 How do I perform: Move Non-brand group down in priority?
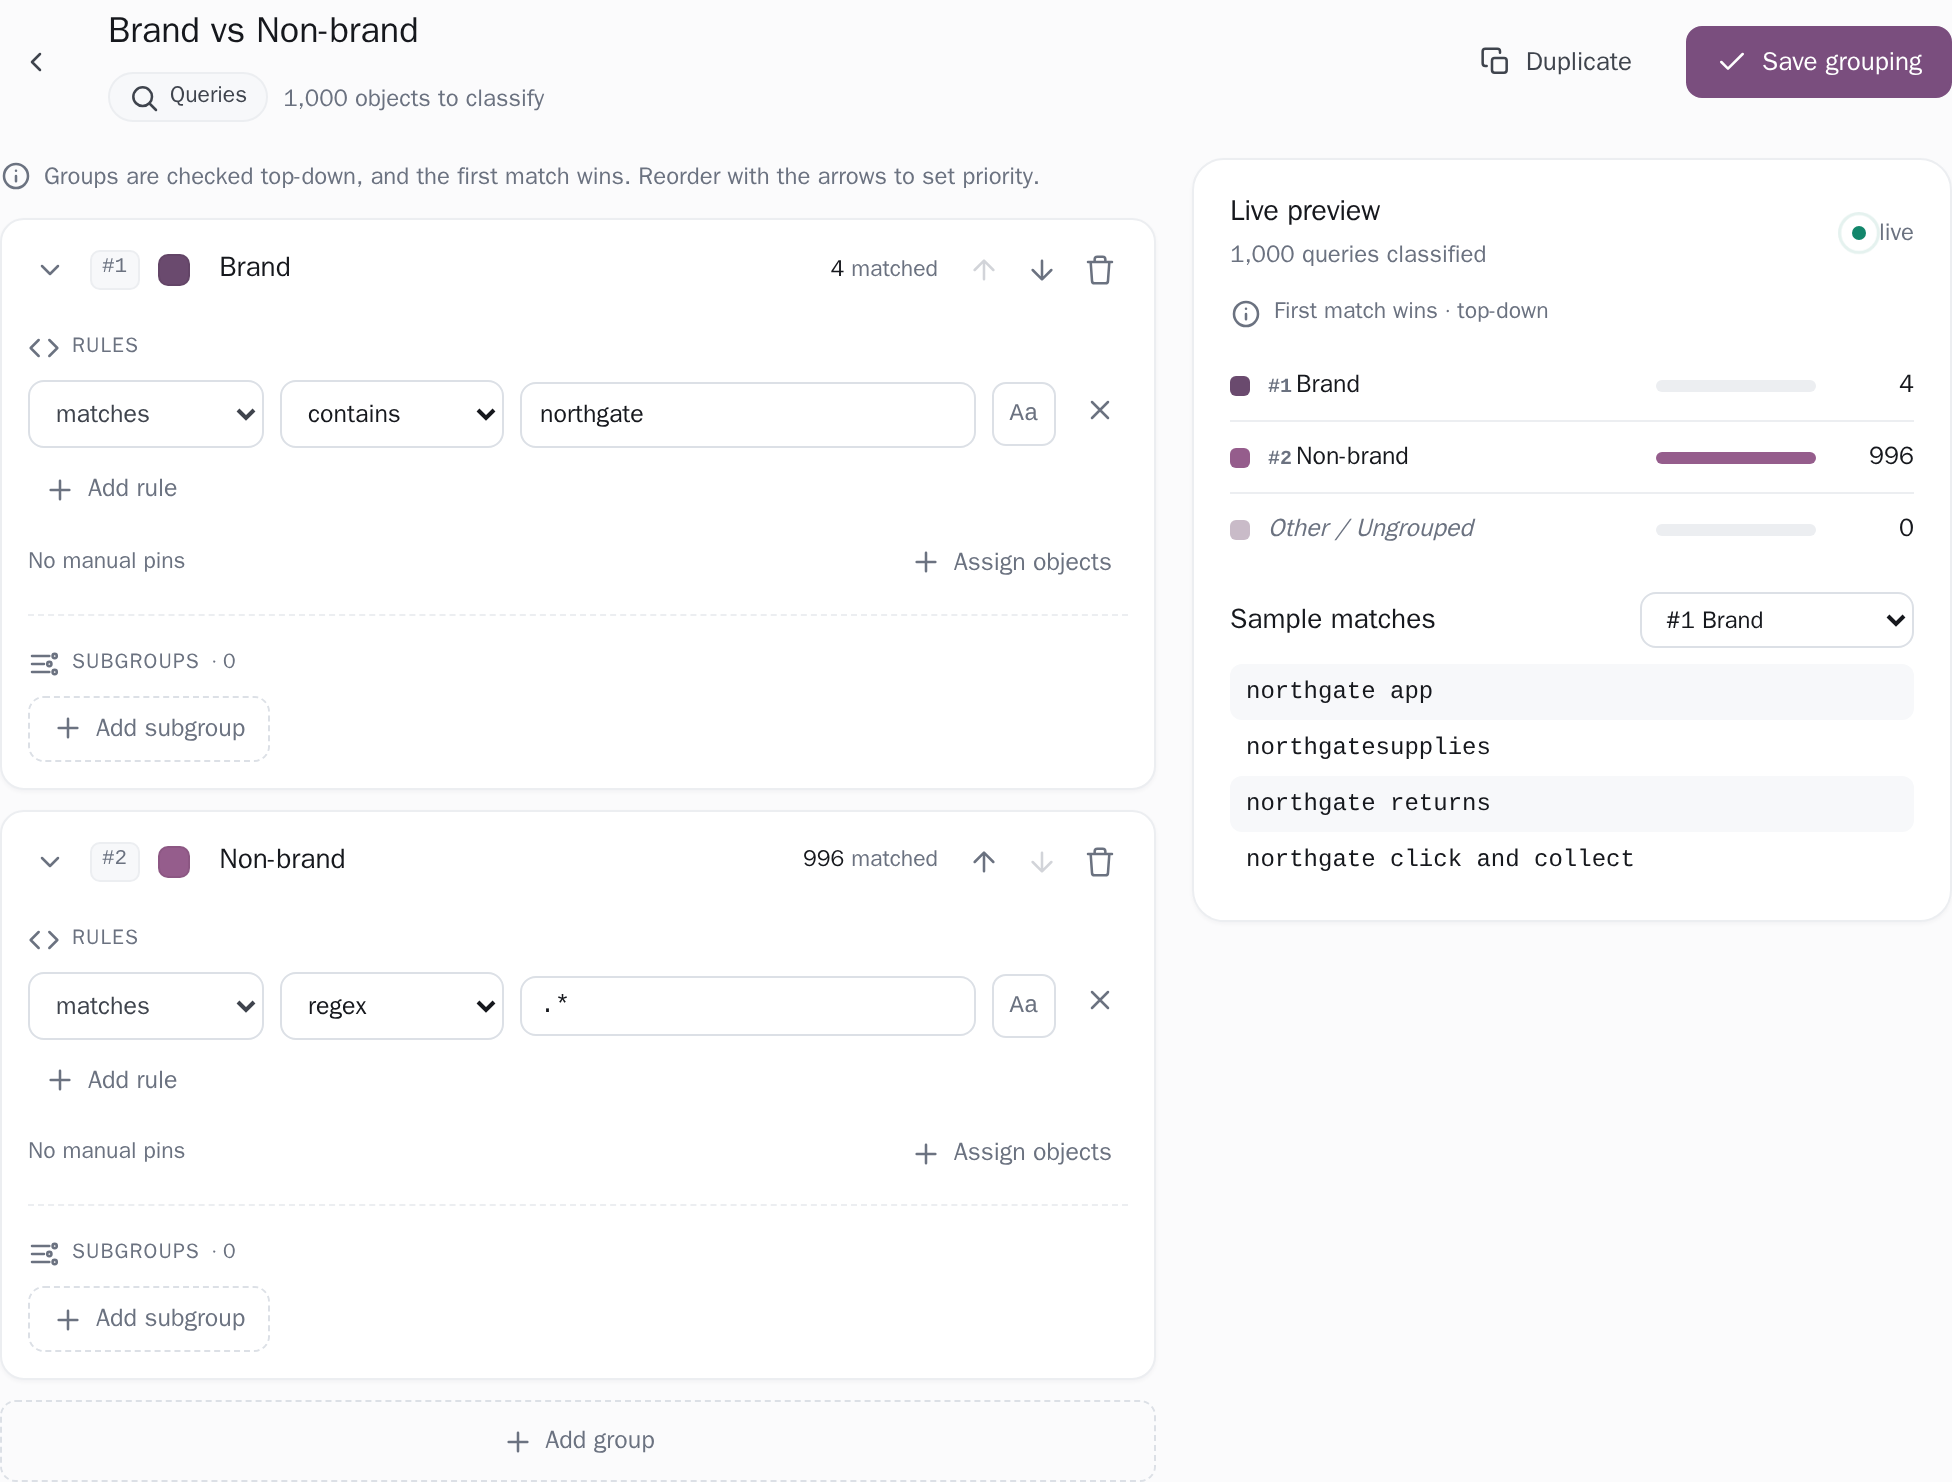pos(1042,861)
